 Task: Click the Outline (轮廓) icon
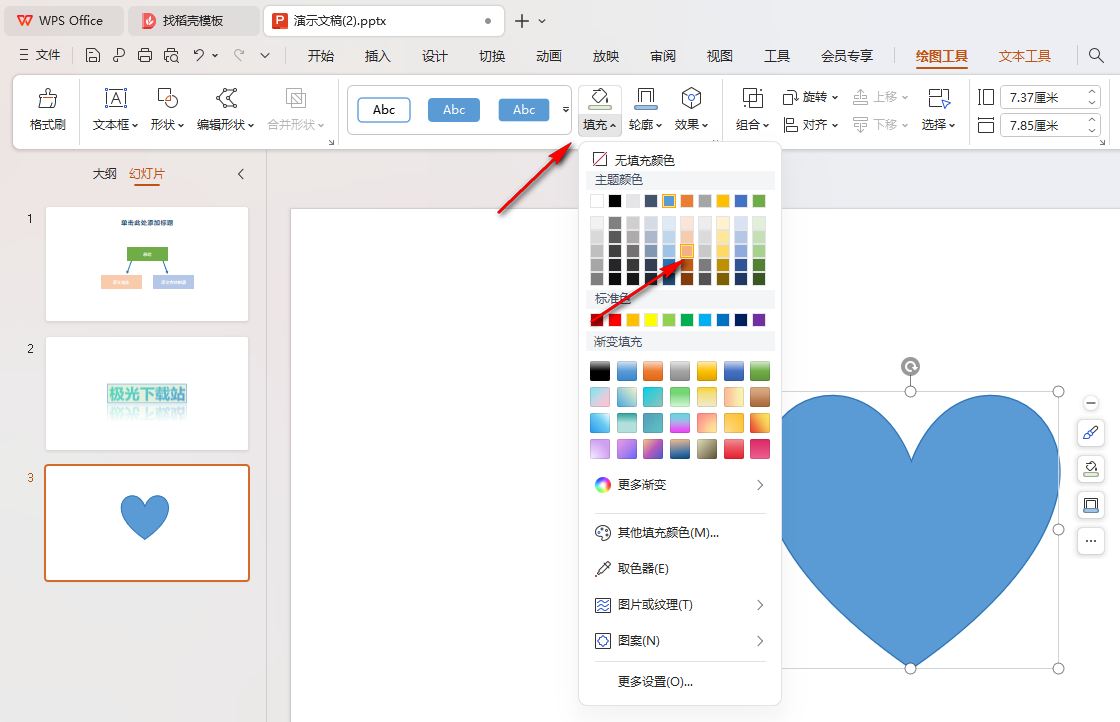645,99
